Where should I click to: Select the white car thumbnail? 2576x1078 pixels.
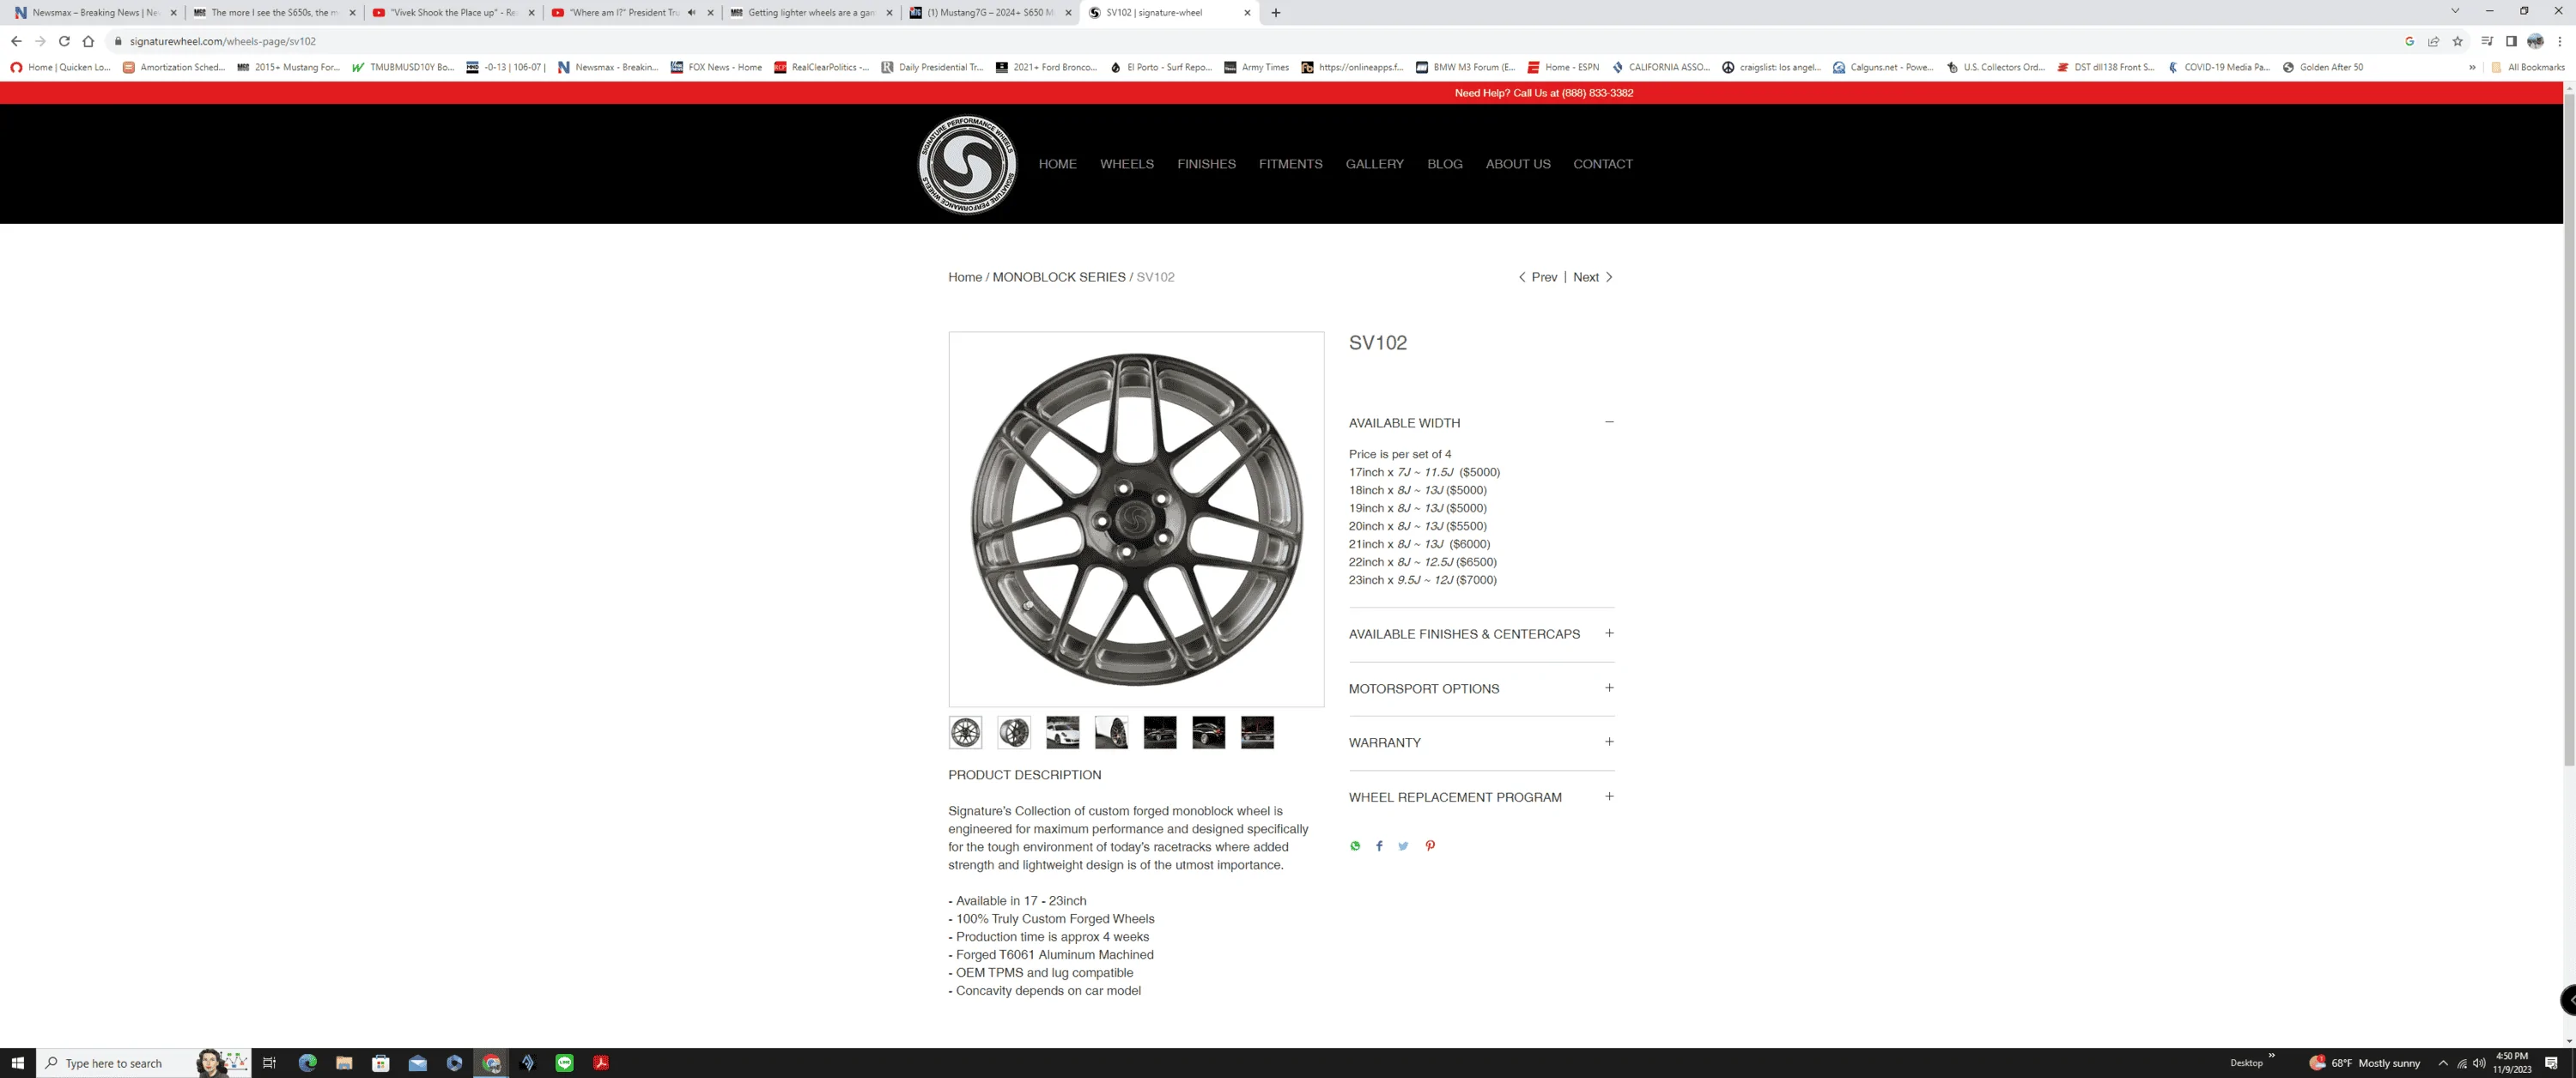click(x=1062, y=732)
